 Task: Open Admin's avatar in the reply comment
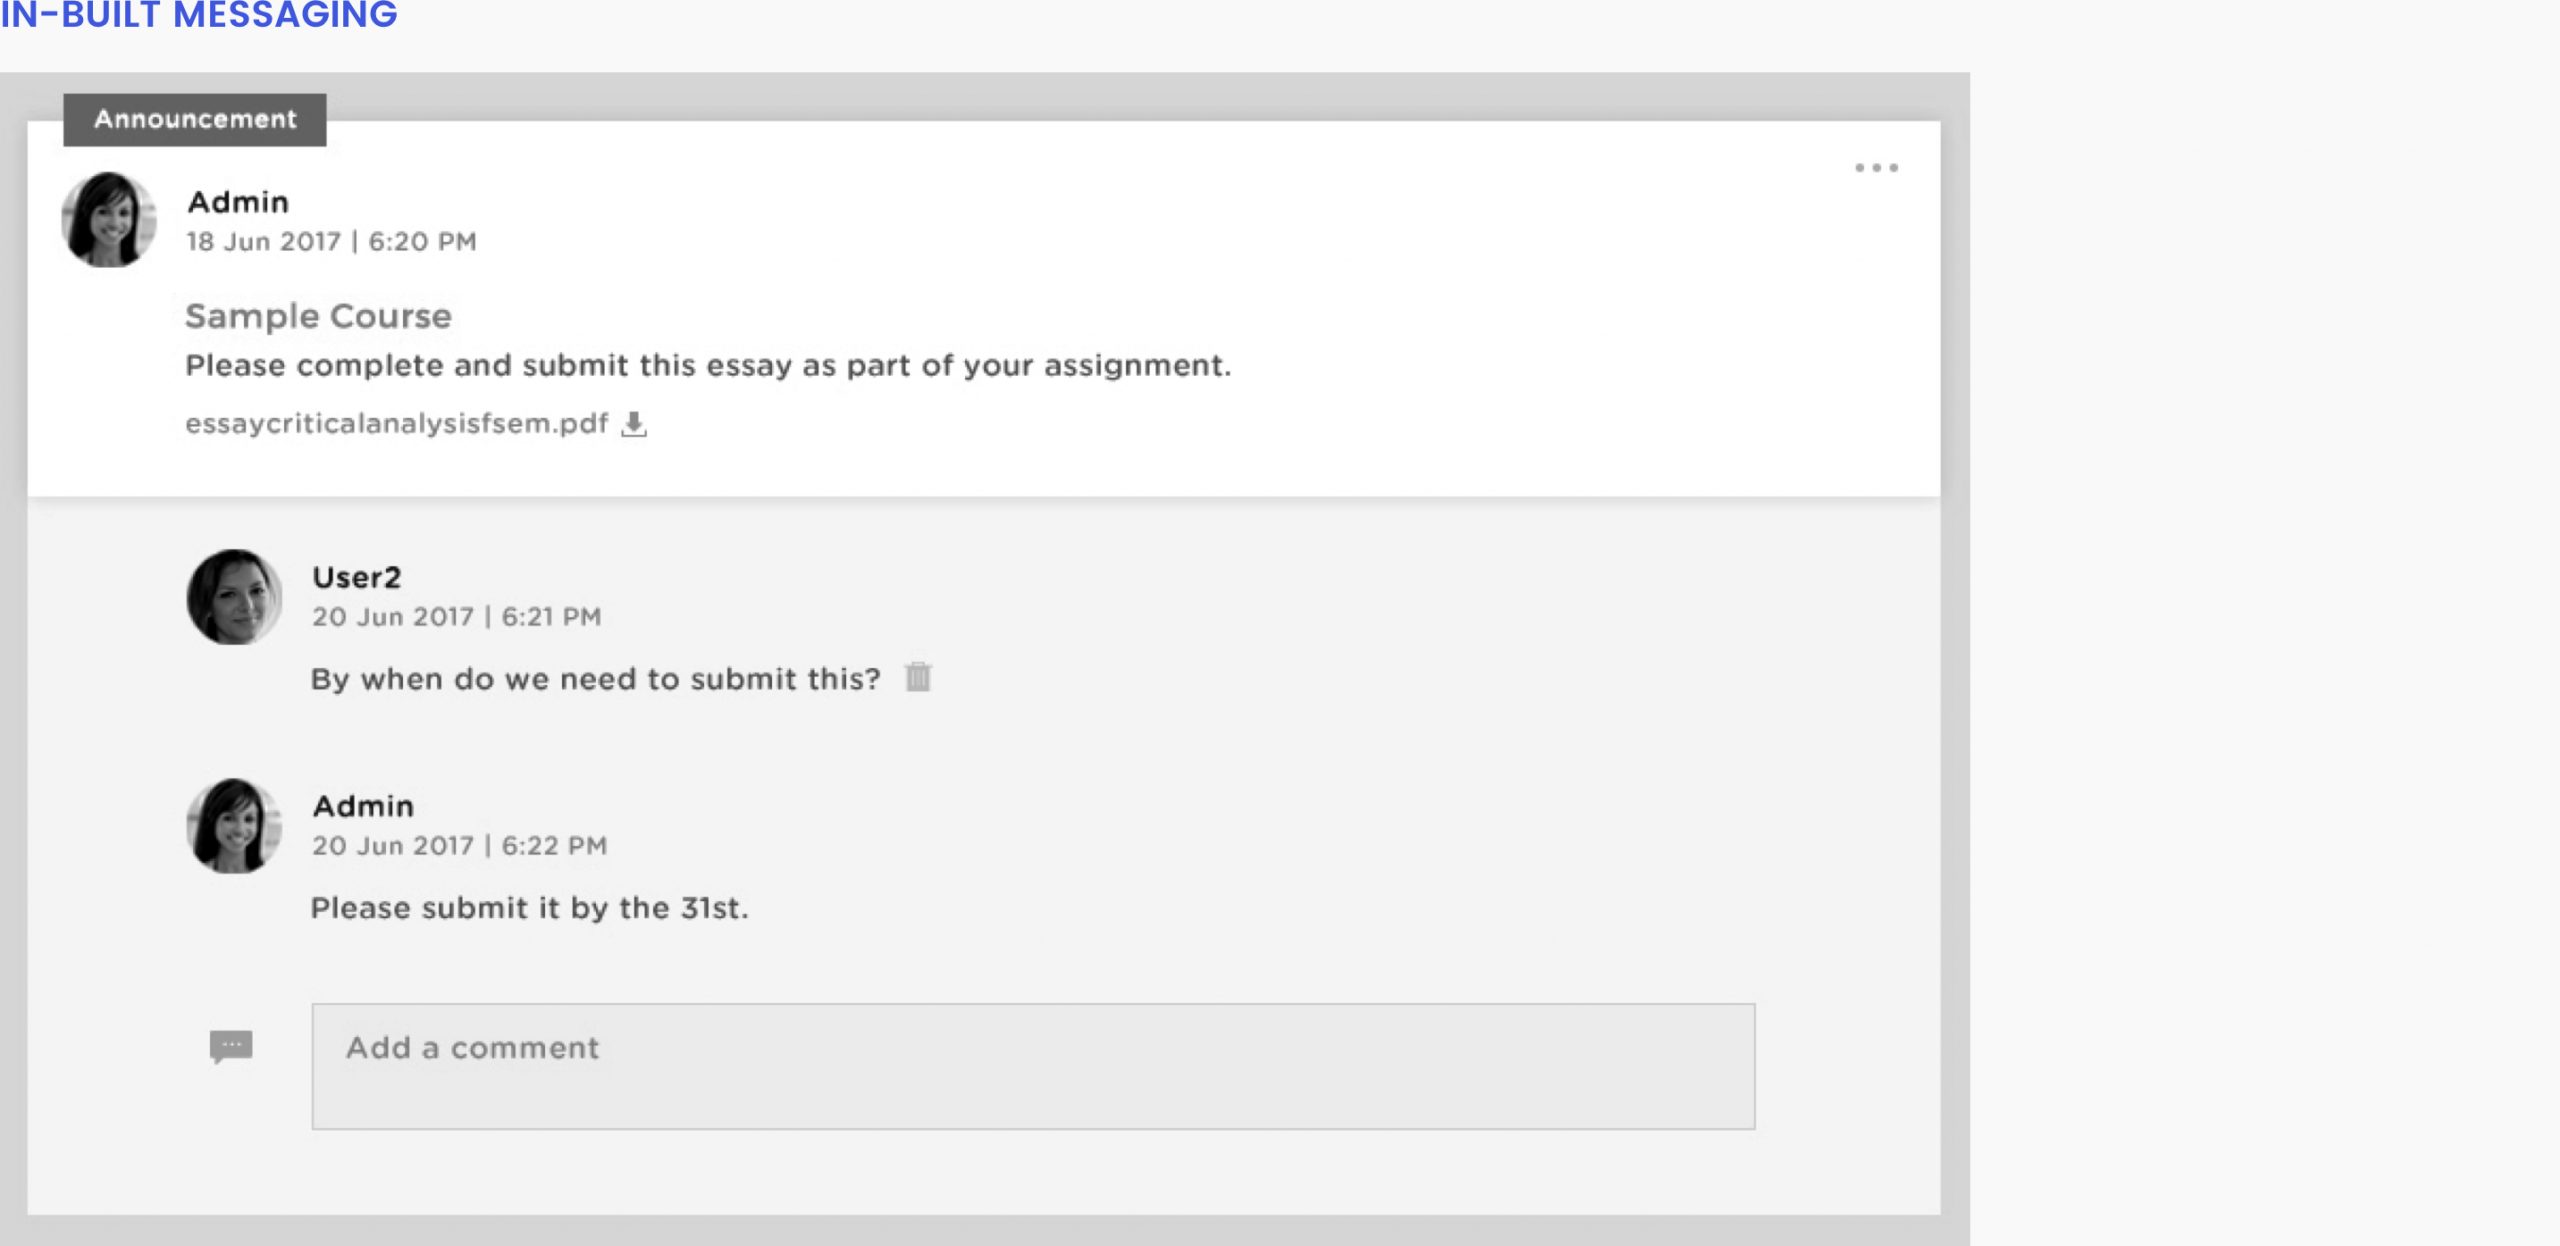[234, 825]
